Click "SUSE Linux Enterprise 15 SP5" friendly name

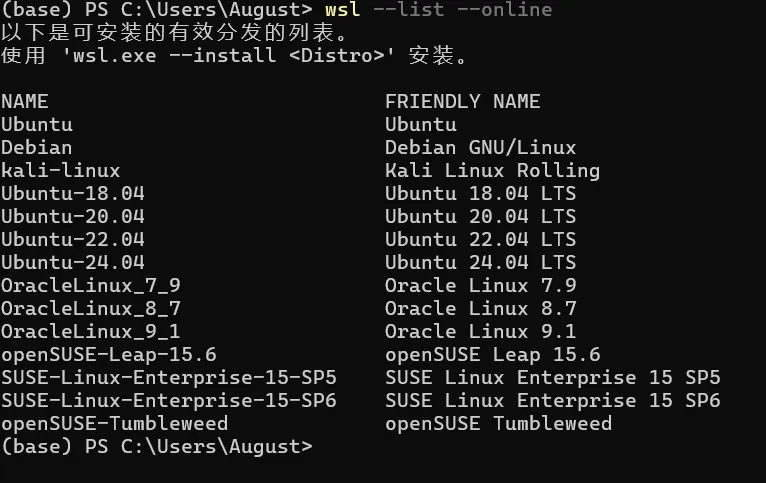(552, 378)
